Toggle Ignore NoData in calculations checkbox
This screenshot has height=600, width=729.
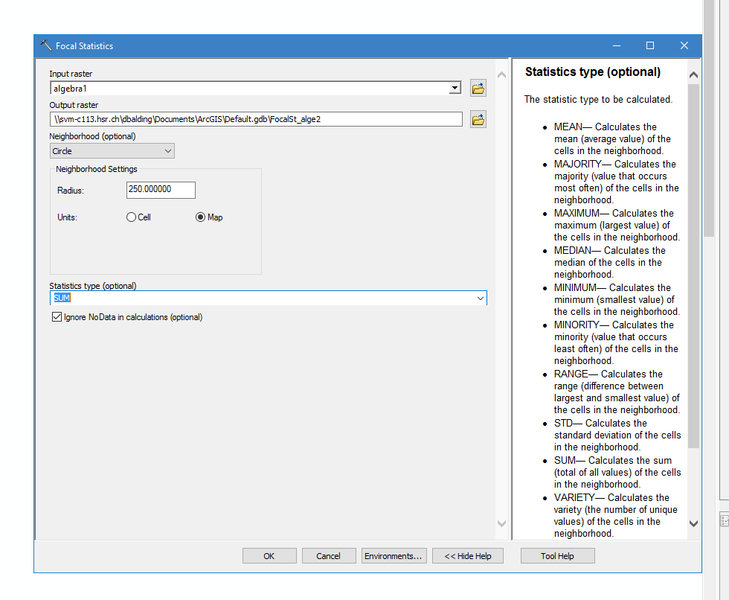pyautogui.click(x=56, y=317)
